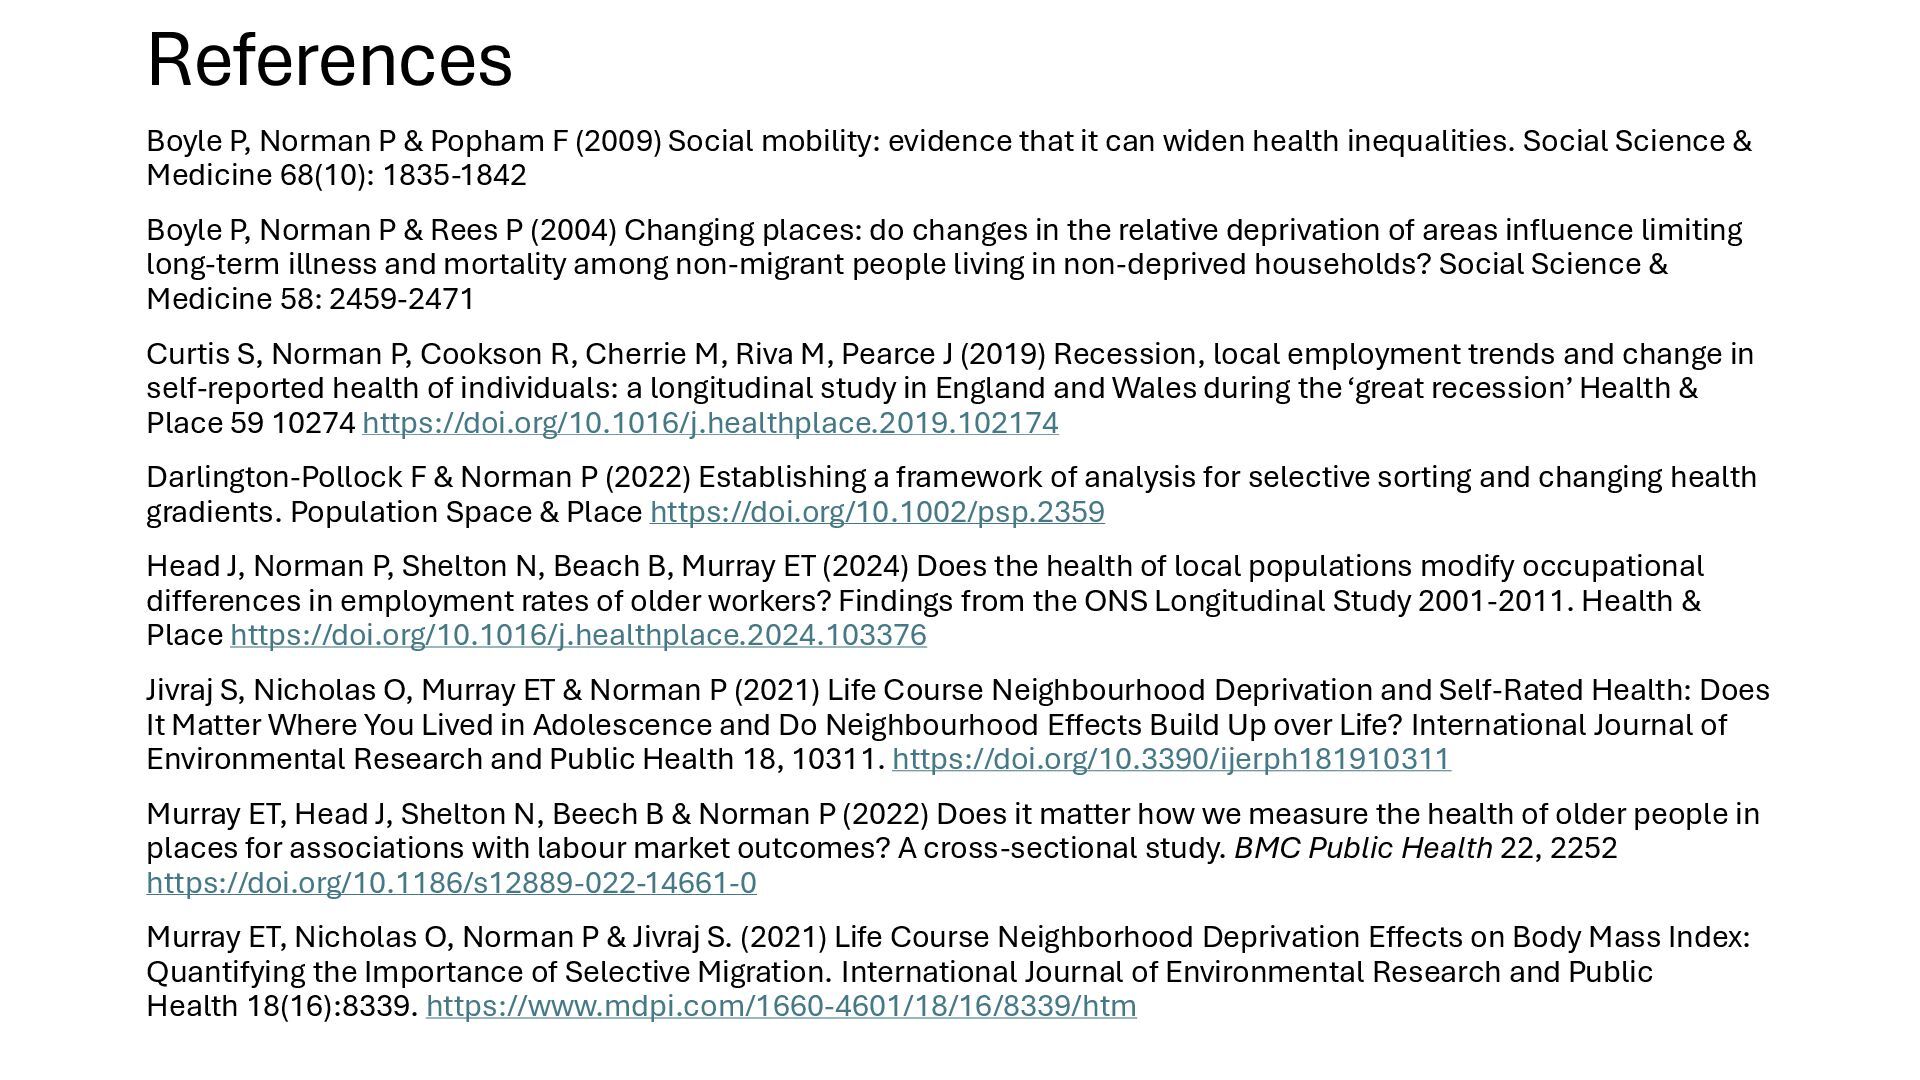Follow the healthplace.2024.103376 DOI link
Image resolution: width=1920 pixels, height=1080 pixels.
[578, 635]
